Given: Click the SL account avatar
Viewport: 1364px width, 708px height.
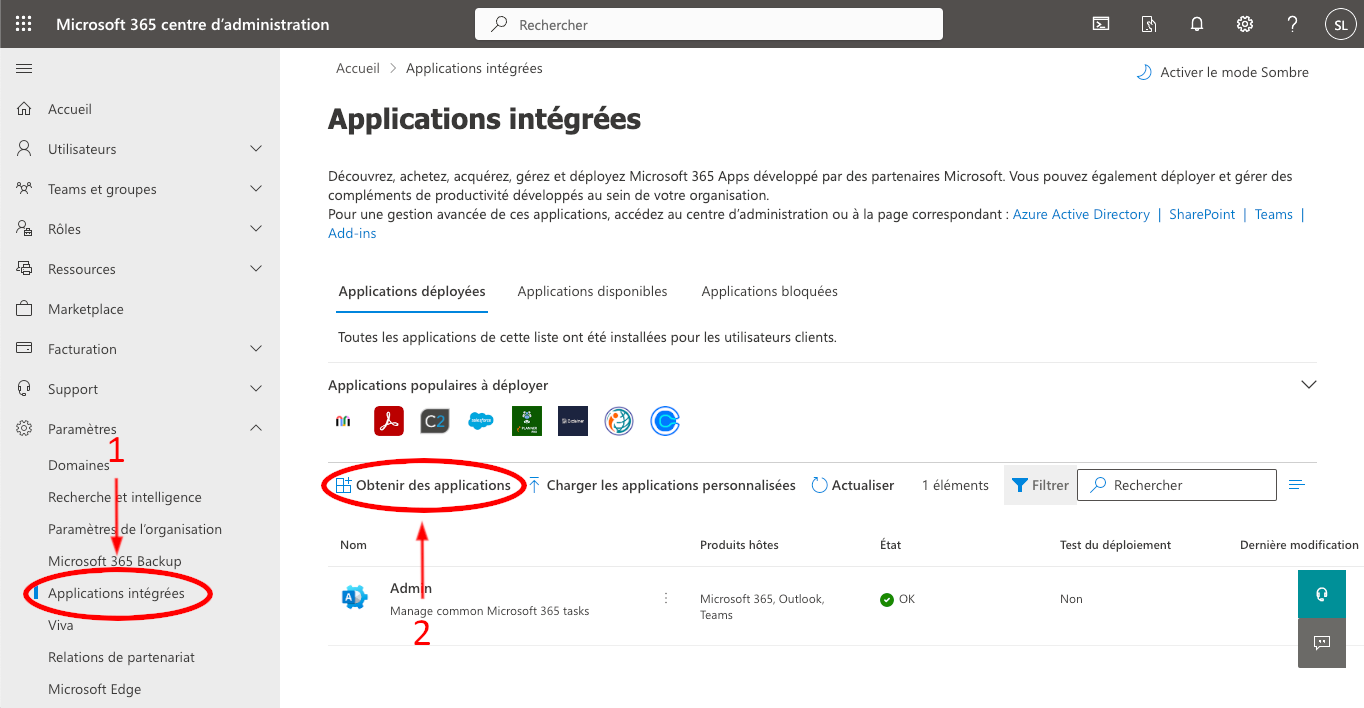Looking at the screenshot, I should click(x=1340, y=24).
